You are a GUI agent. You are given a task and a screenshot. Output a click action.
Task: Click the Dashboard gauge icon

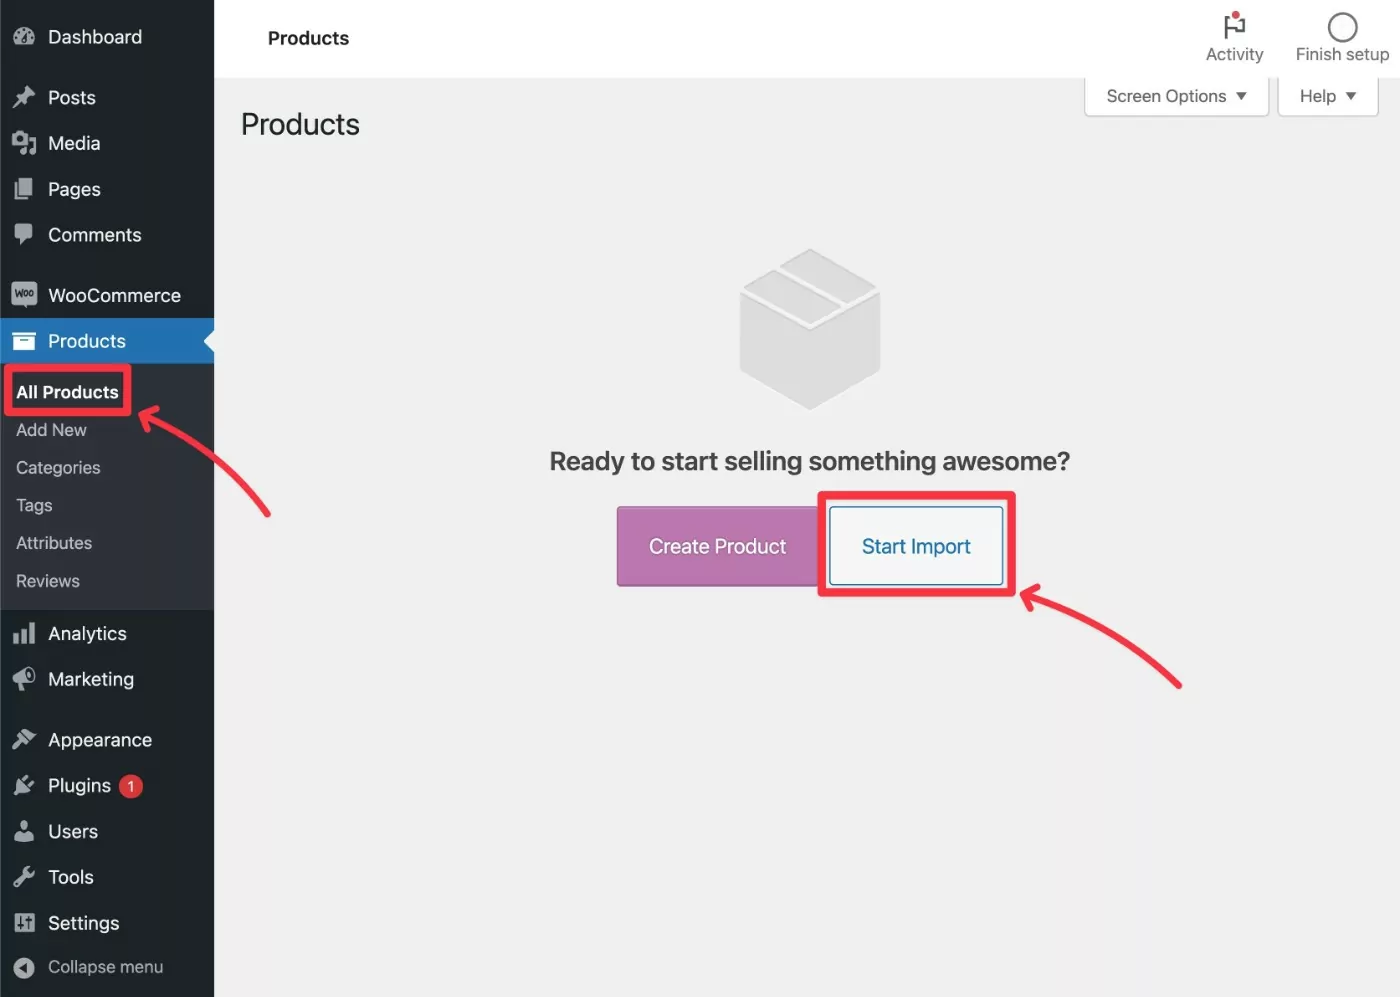click(x=24, y=37)
